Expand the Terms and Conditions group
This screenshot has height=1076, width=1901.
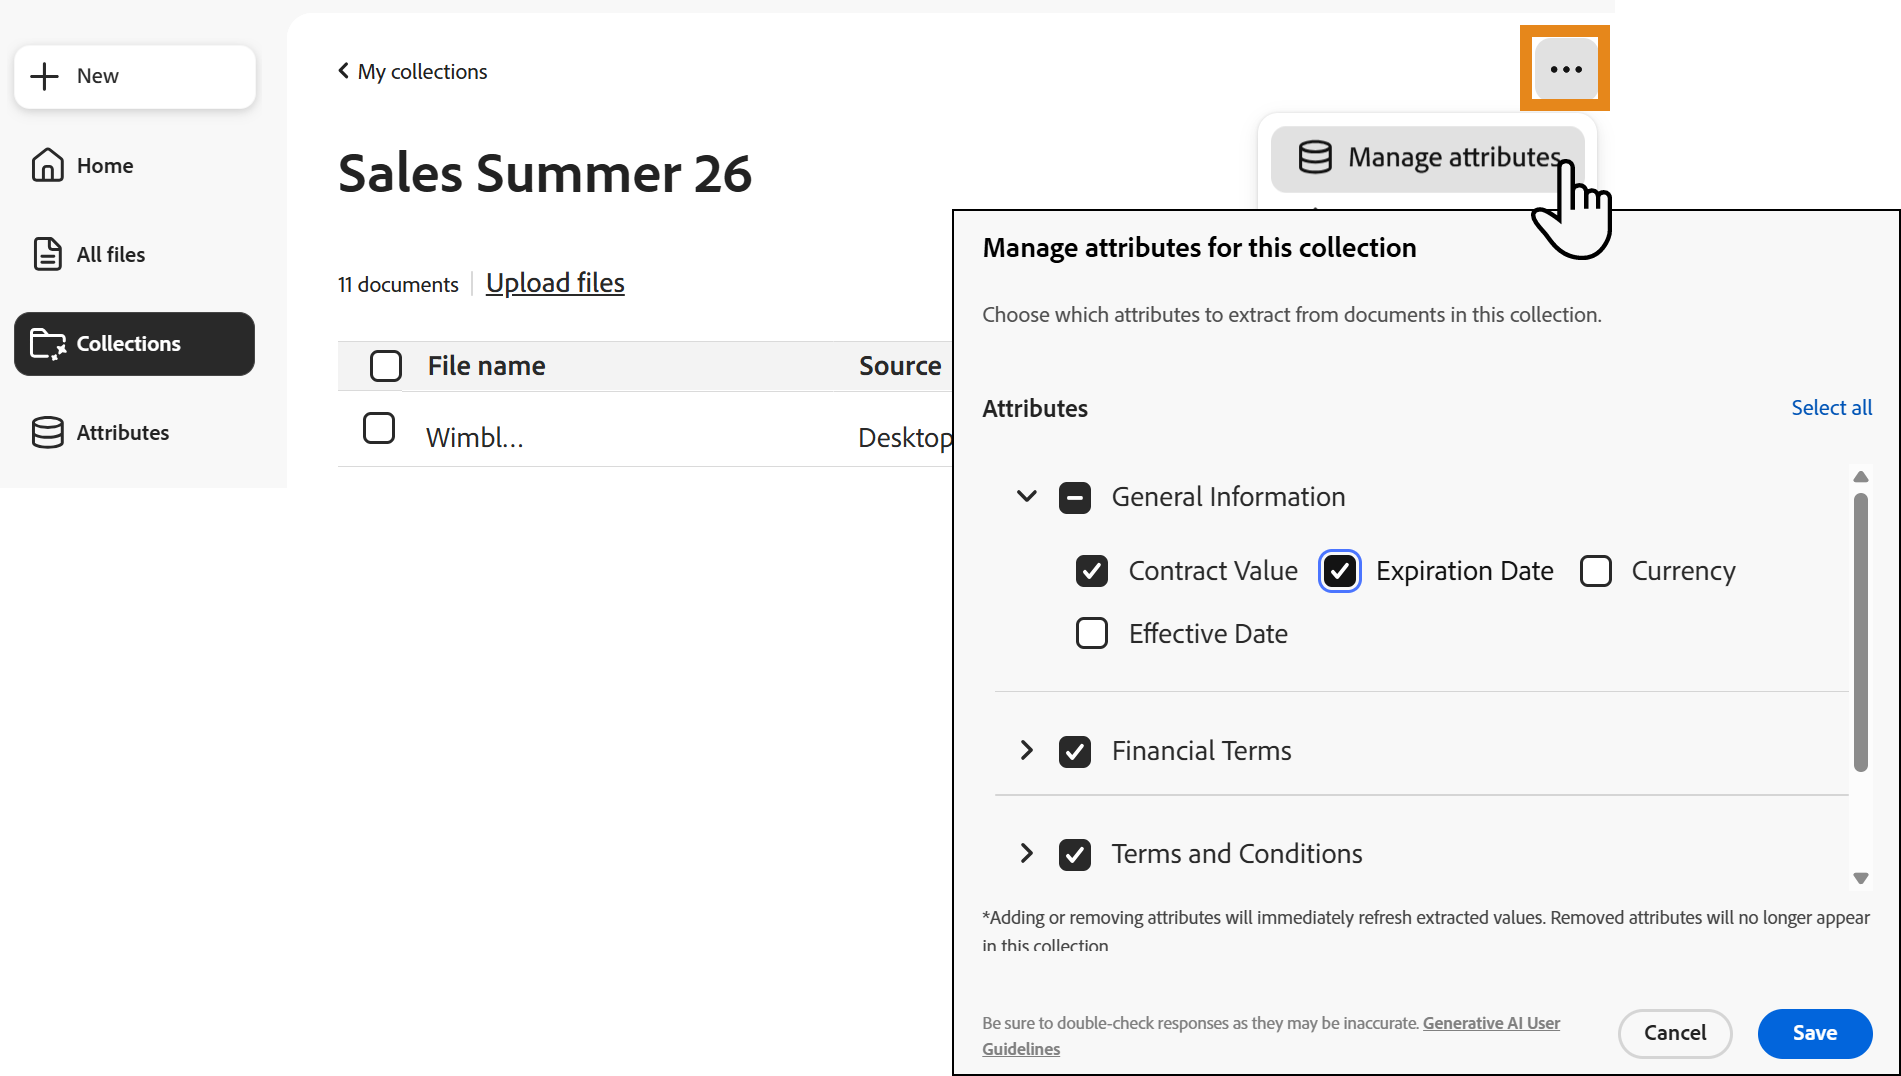[1026, 853]
